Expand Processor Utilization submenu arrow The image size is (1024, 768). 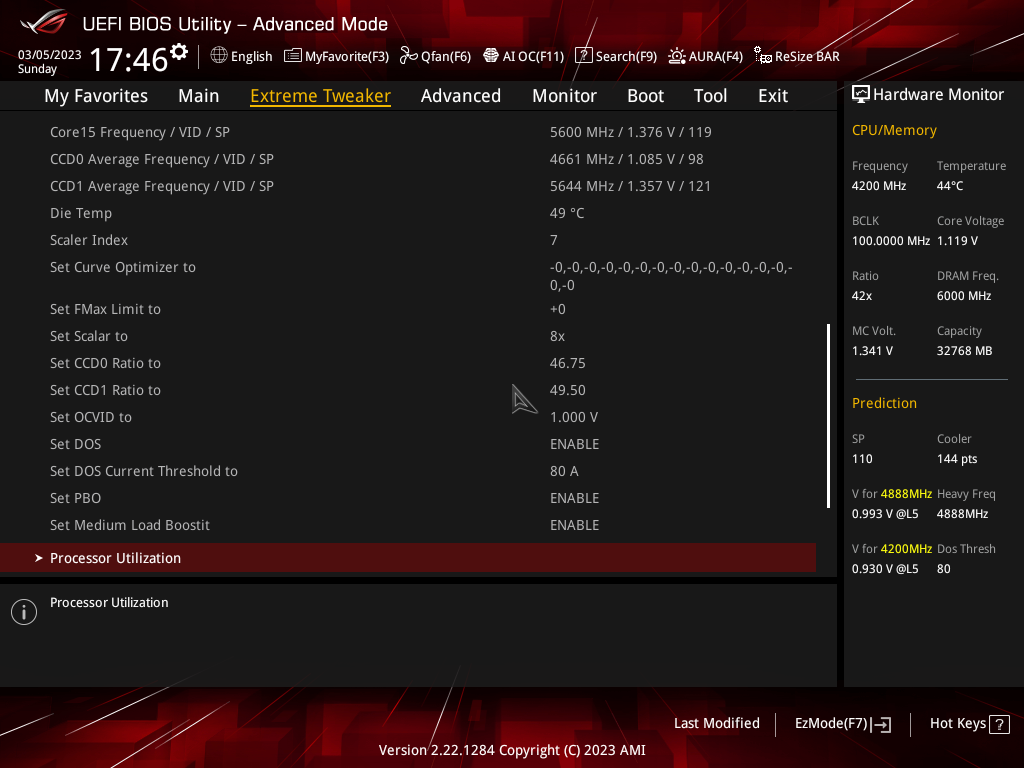click(x=39, y=558)
